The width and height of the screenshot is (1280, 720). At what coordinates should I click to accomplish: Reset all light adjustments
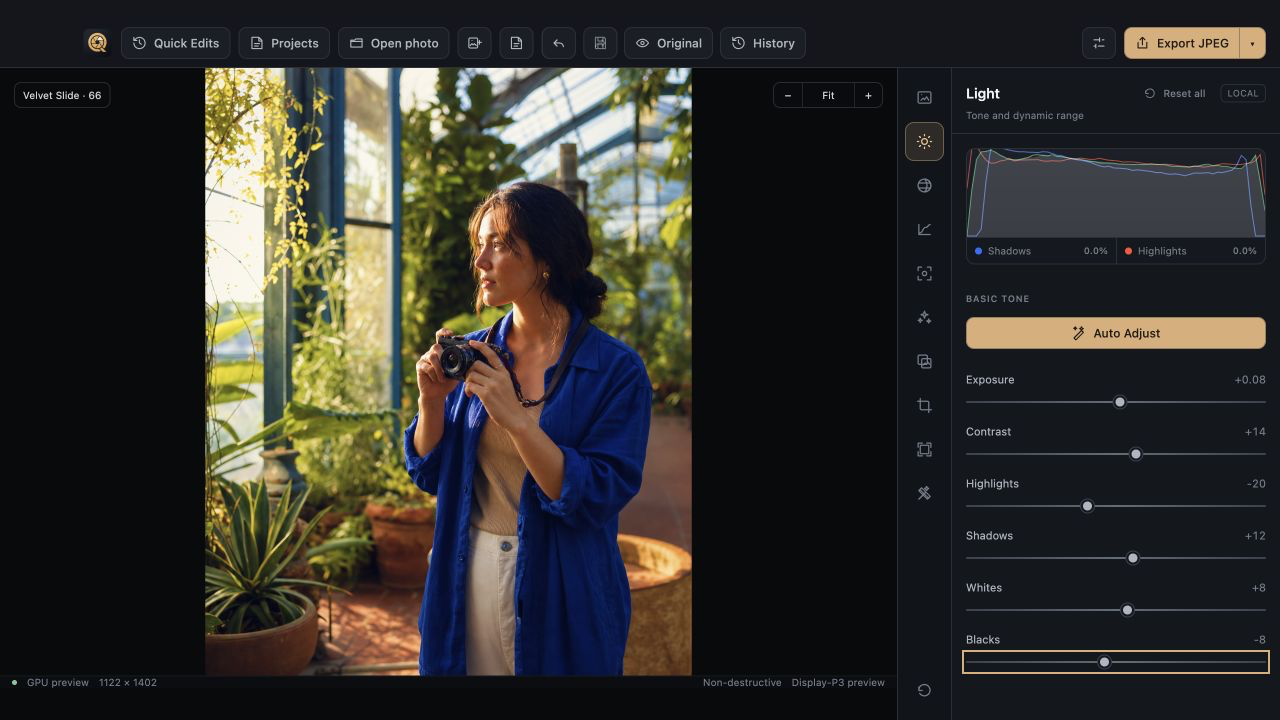pos(1175,93)
